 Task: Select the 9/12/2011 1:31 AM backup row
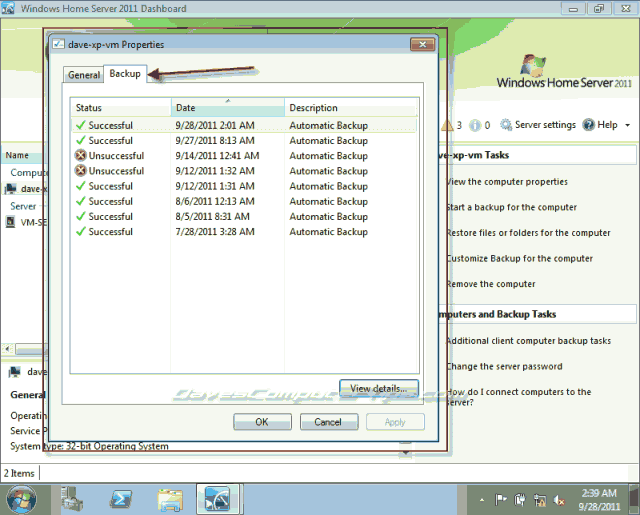click(244, 186)
